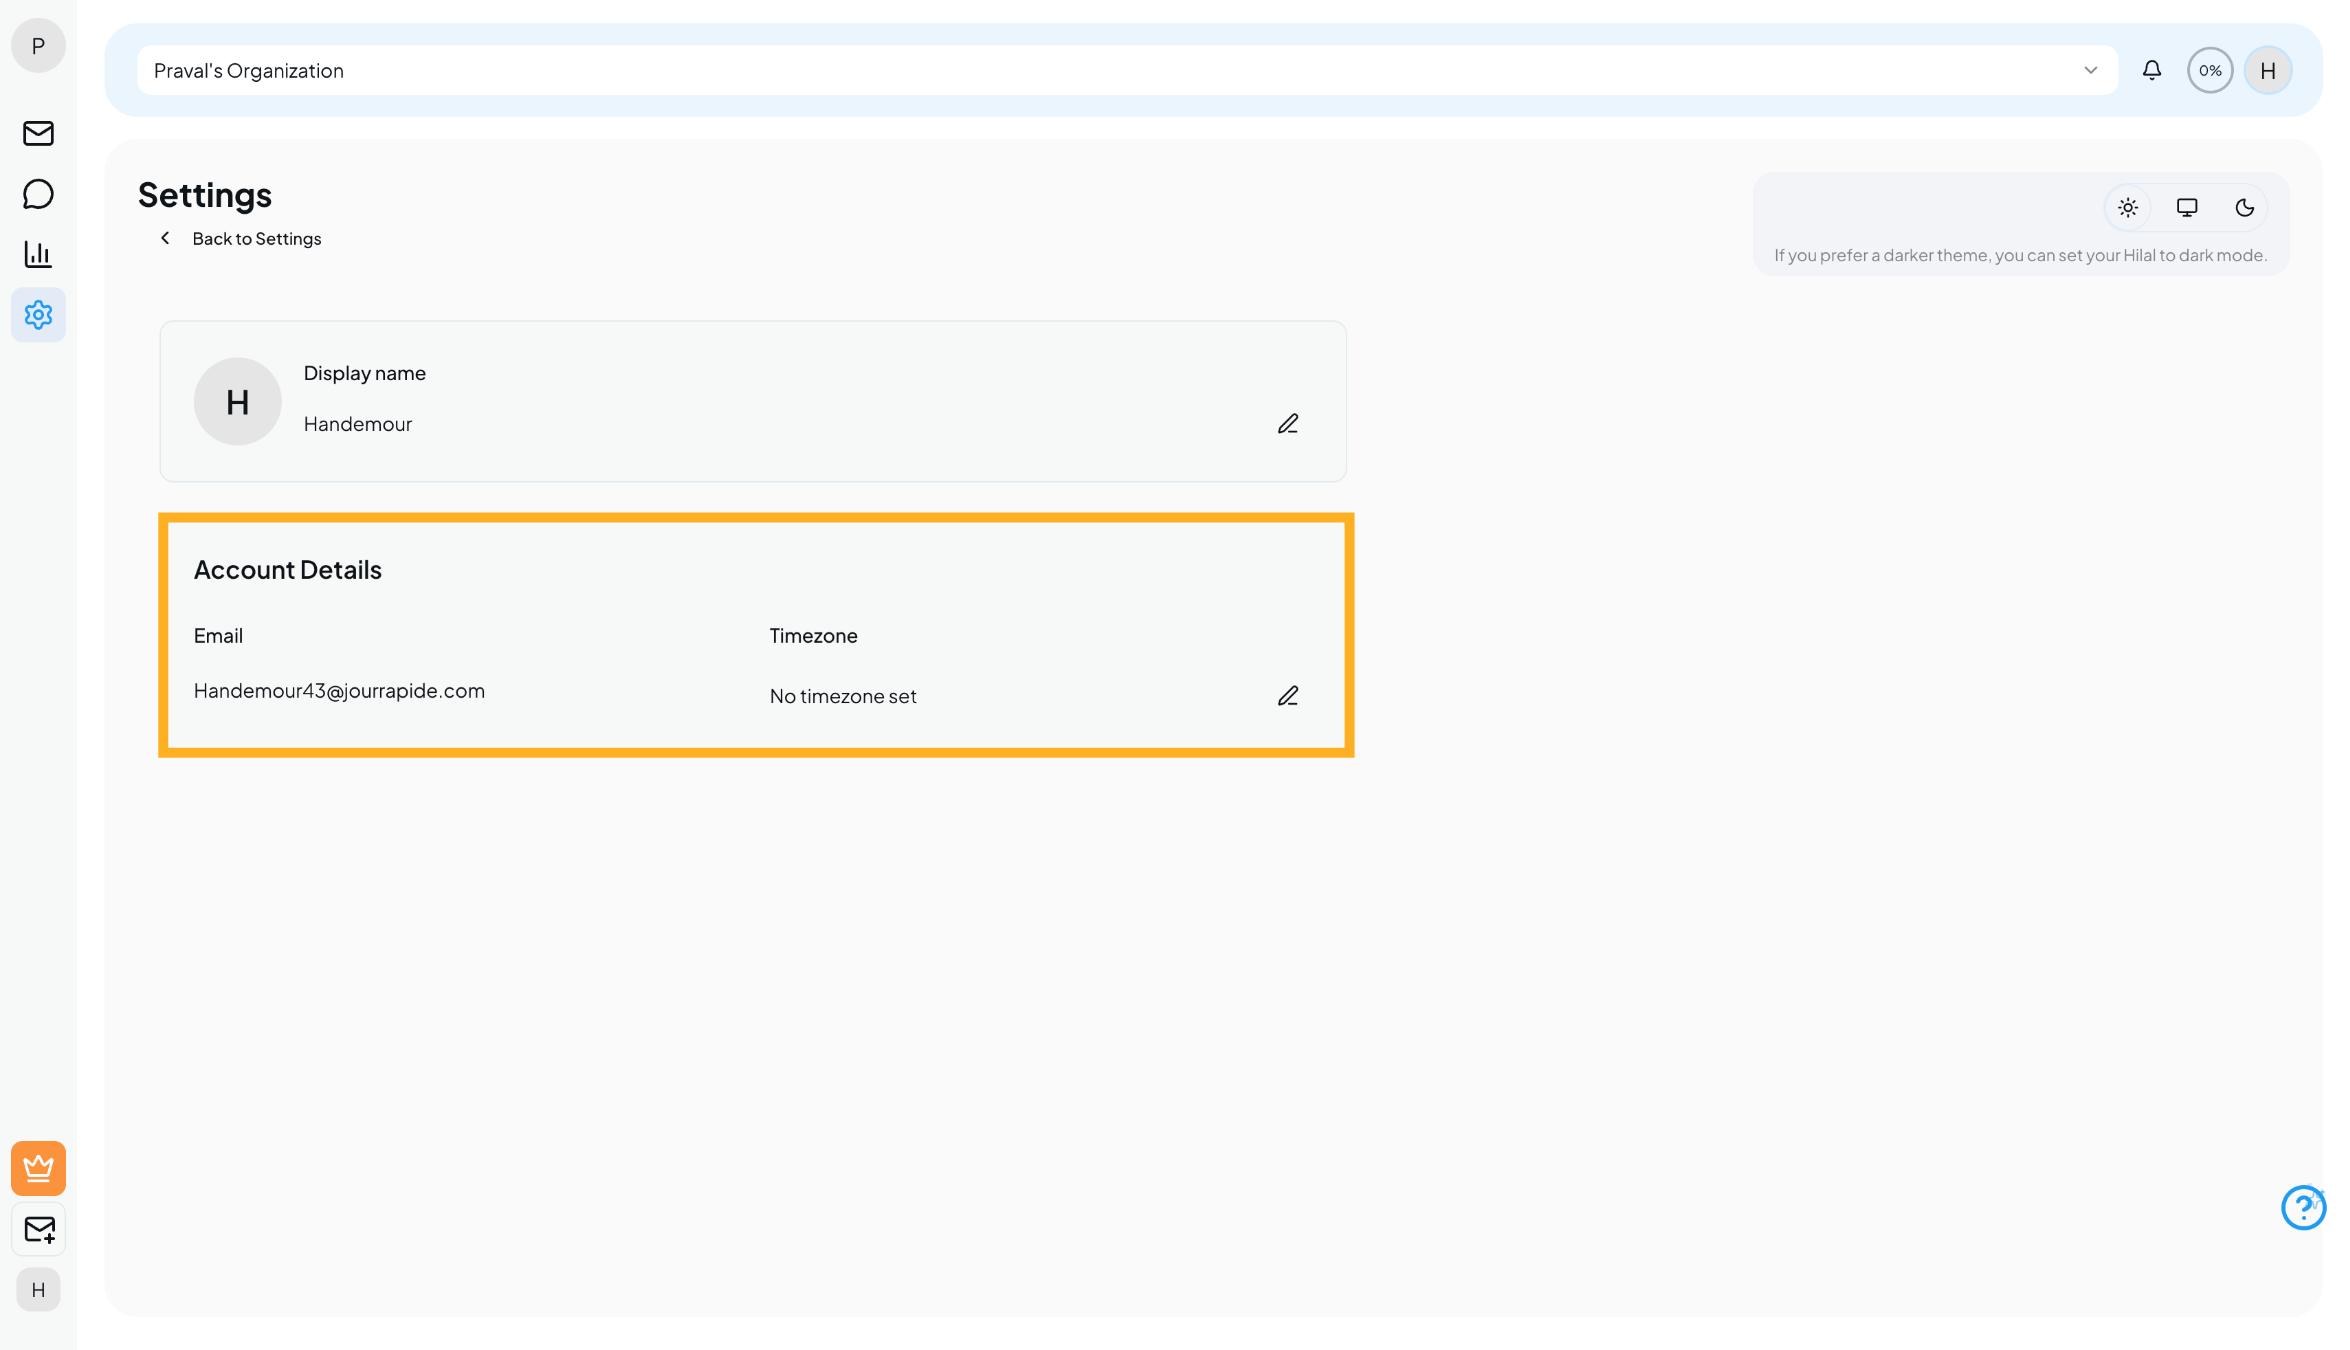Switch to light theme sun toggle
Screen dimensions: 2350x1350
(x=2128, y=208)
